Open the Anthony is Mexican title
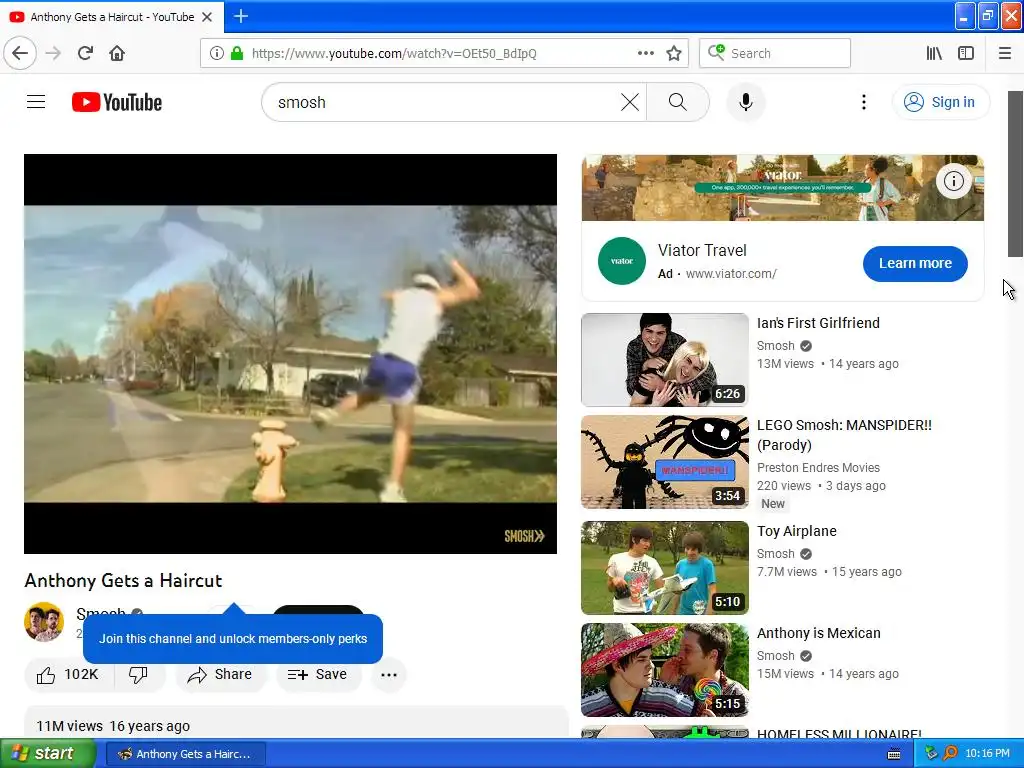The height and width of the screenshot is (768, 1024). coord(819,633)
